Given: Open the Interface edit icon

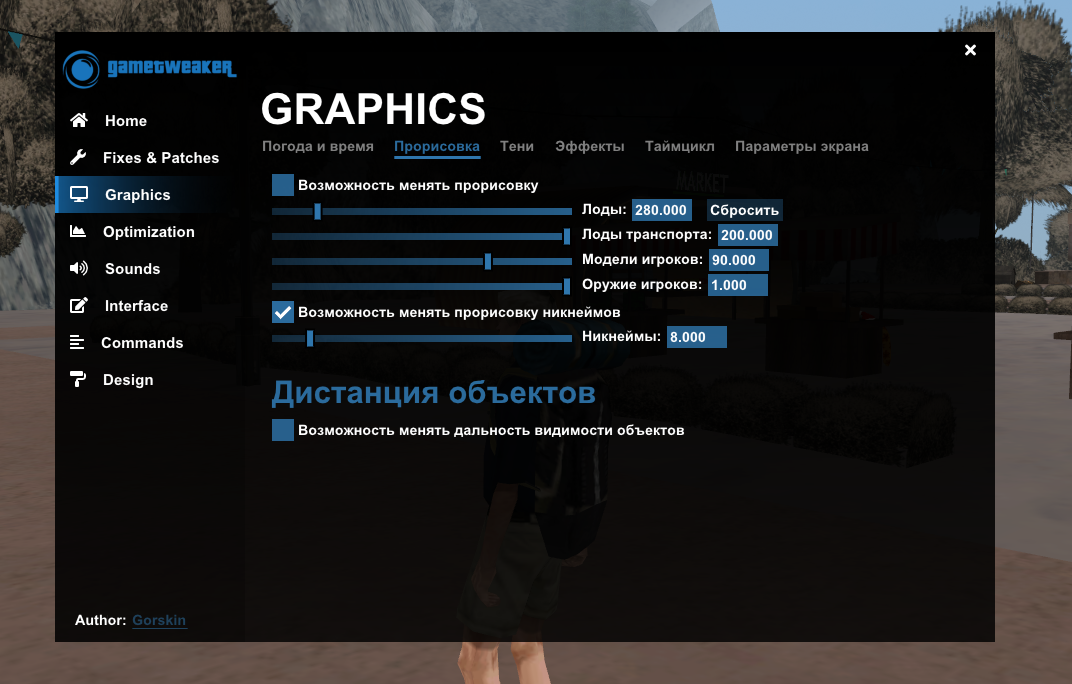Looking at the screenshot, I should [x=78, y=305].
